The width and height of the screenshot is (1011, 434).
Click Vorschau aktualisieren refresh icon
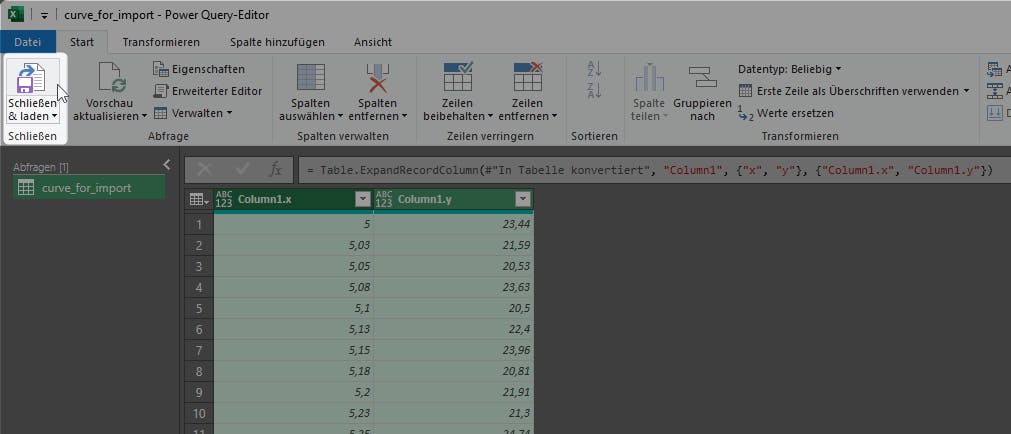[x=110, y=78]
